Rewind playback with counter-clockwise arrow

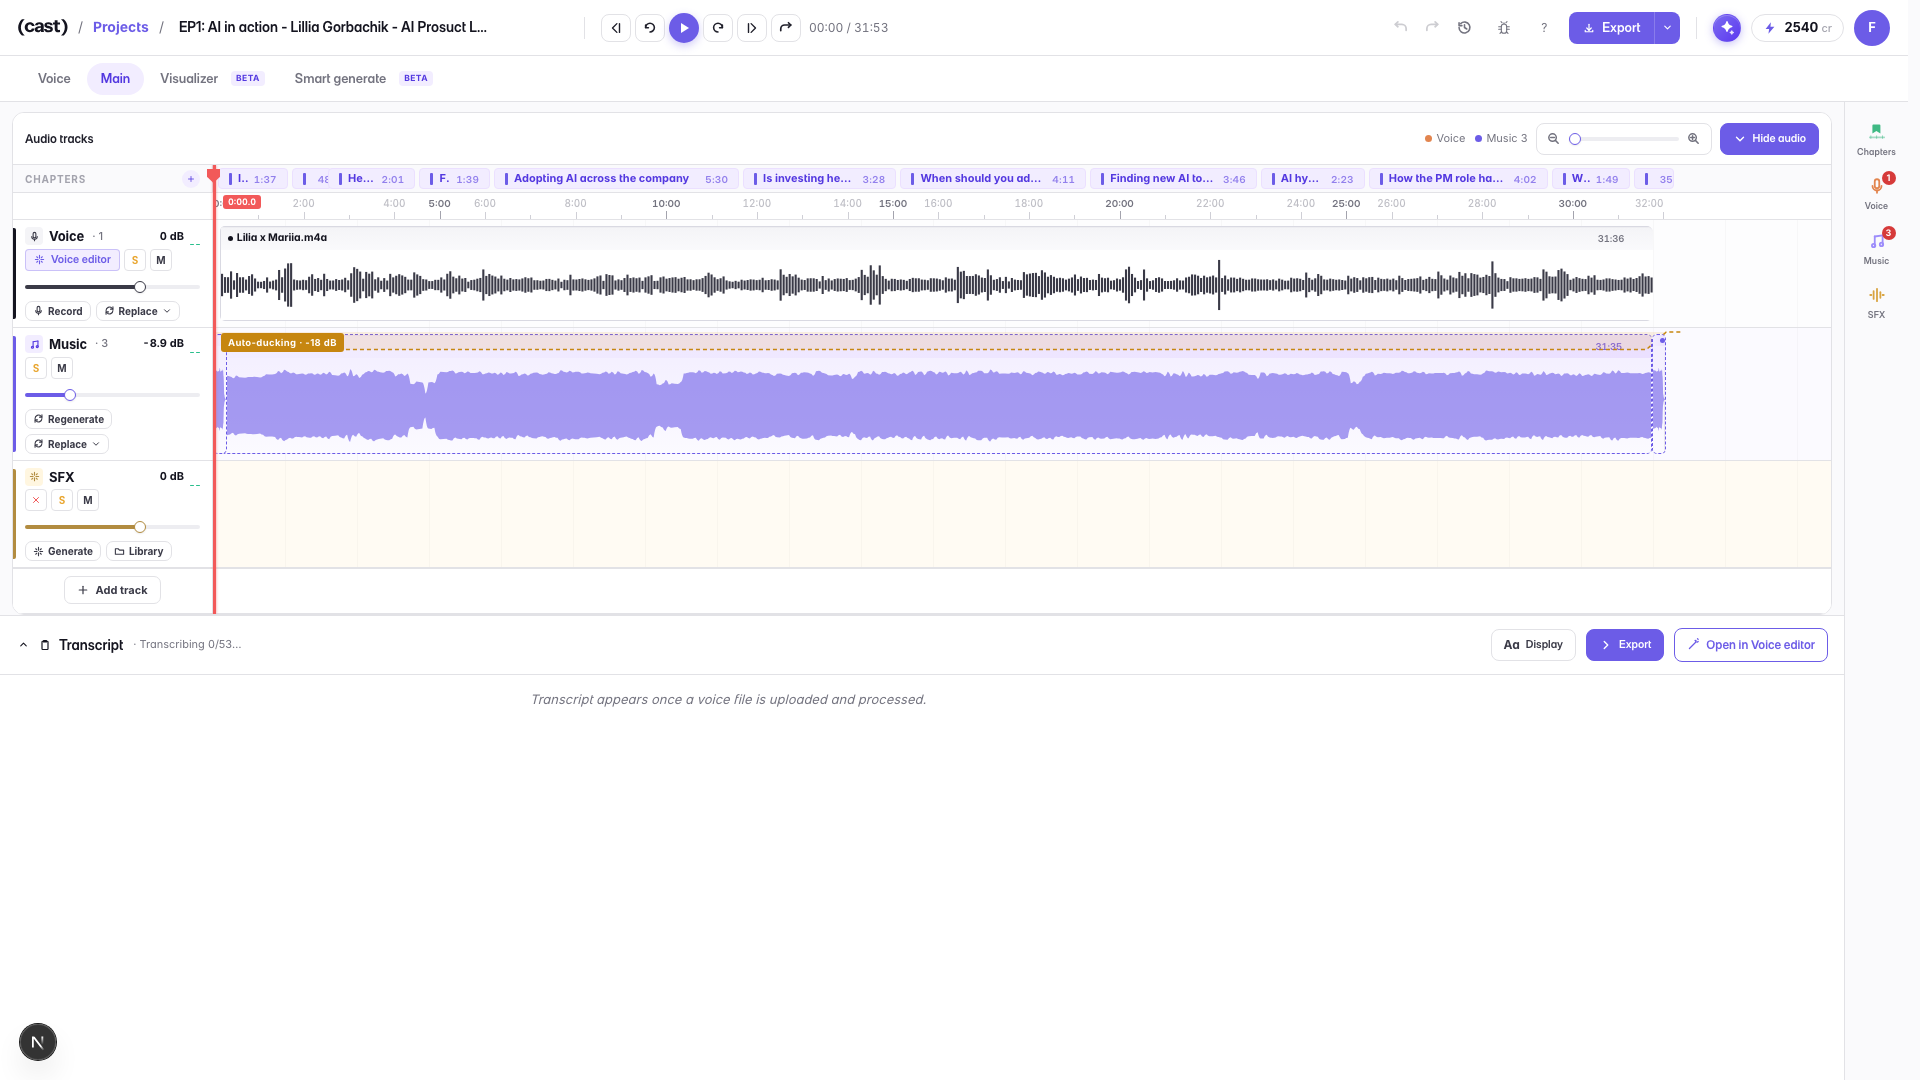650,28
